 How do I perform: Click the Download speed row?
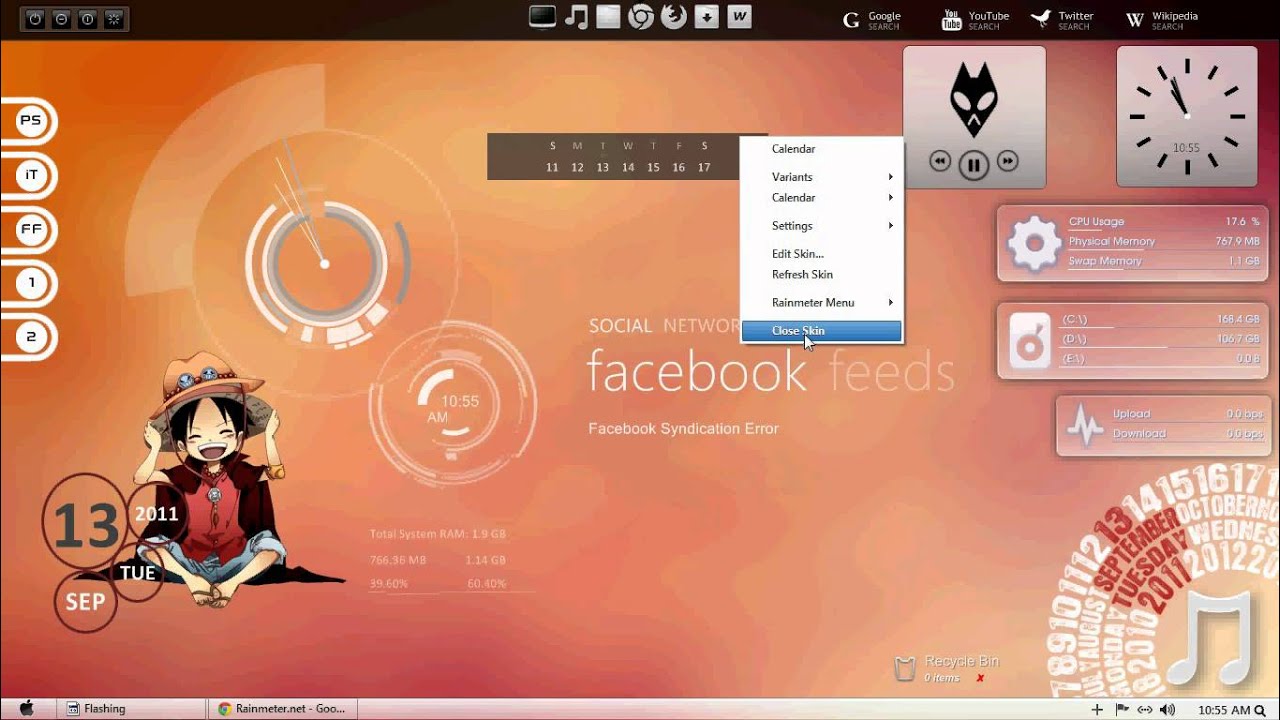[1188, 434]
